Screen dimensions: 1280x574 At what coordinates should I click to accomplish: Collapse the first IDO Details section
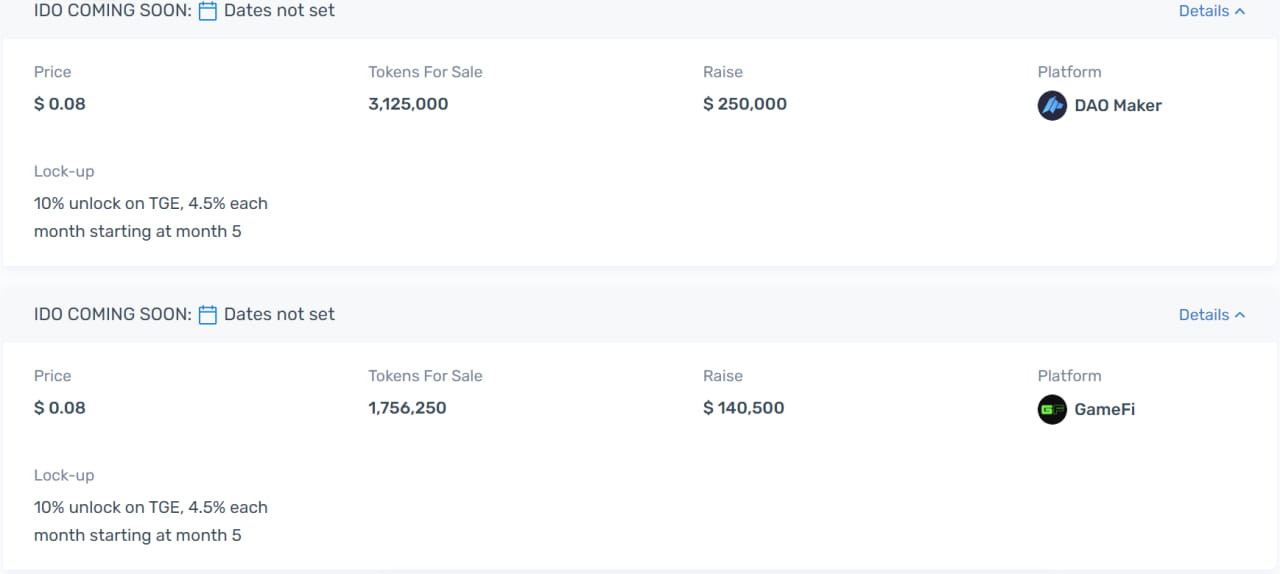click(x=1212, y=11)
